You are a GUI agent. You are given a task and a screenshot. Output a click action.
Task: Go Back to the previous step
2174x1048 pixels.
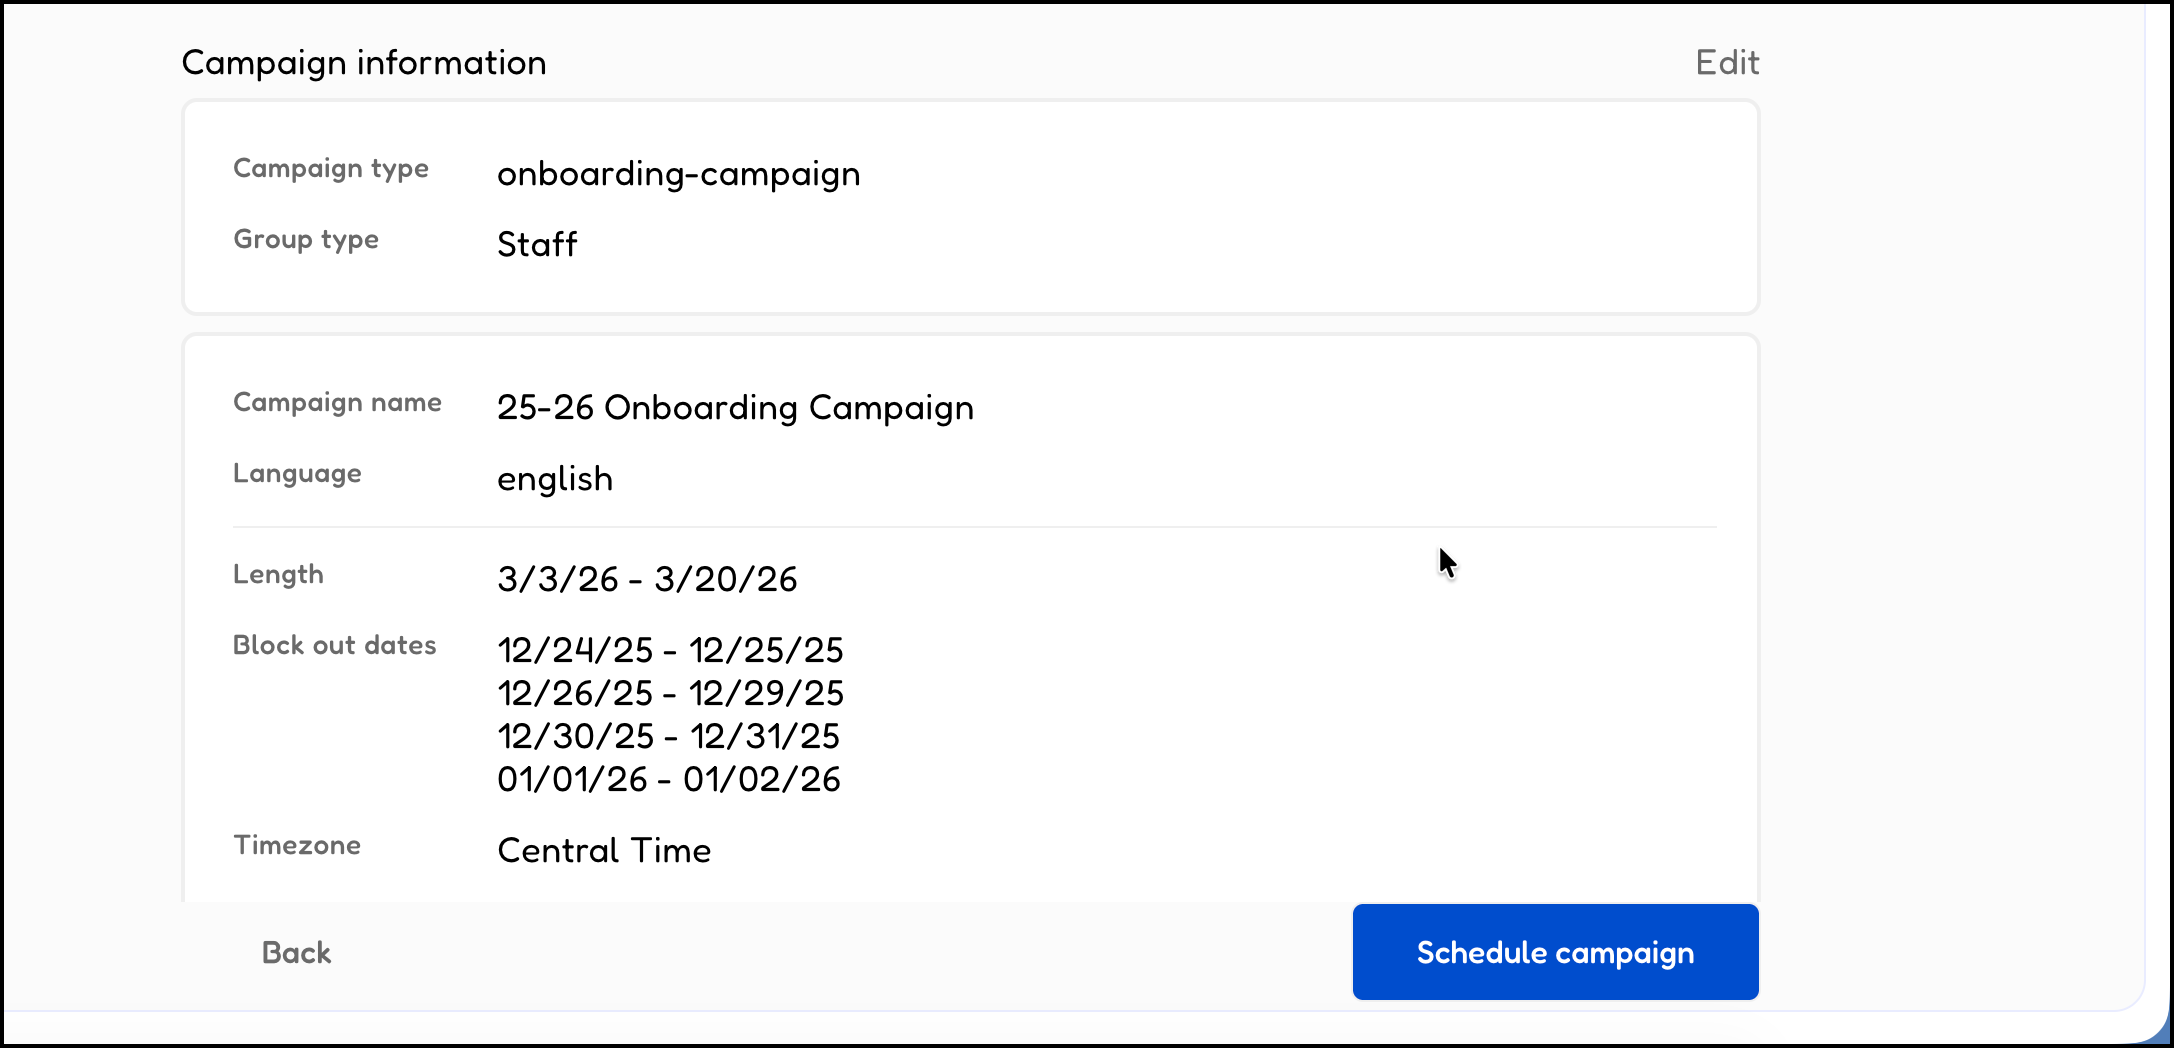click(296, 953)
